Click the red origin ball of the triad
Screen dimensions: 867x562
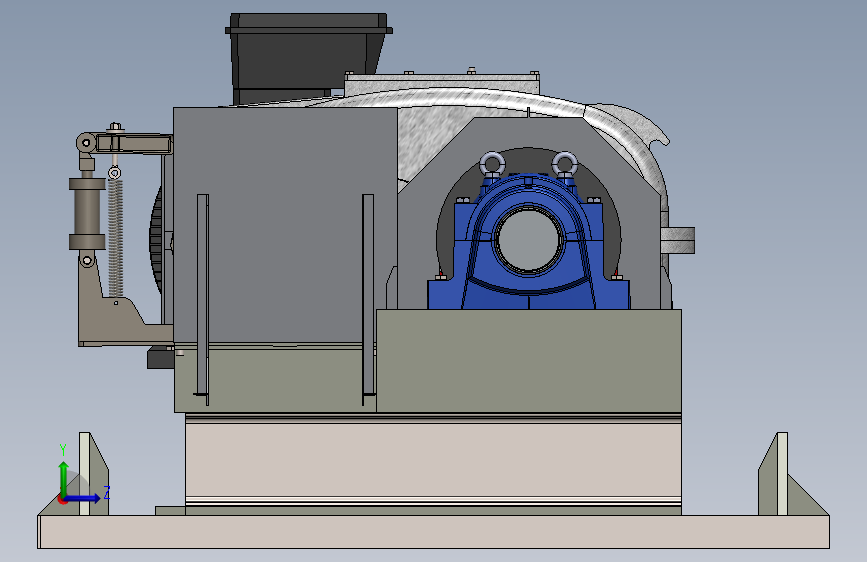(x=62, y=499)
